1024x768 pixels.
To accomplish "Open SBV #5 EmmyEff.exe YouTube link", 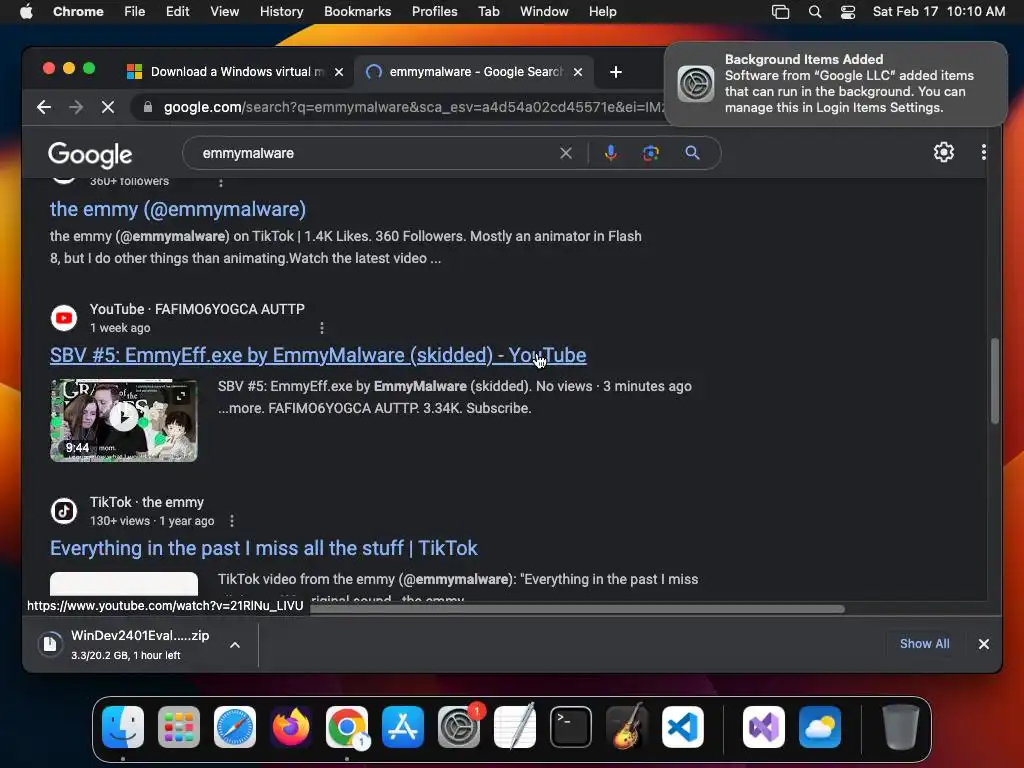I will coord(318,355).
